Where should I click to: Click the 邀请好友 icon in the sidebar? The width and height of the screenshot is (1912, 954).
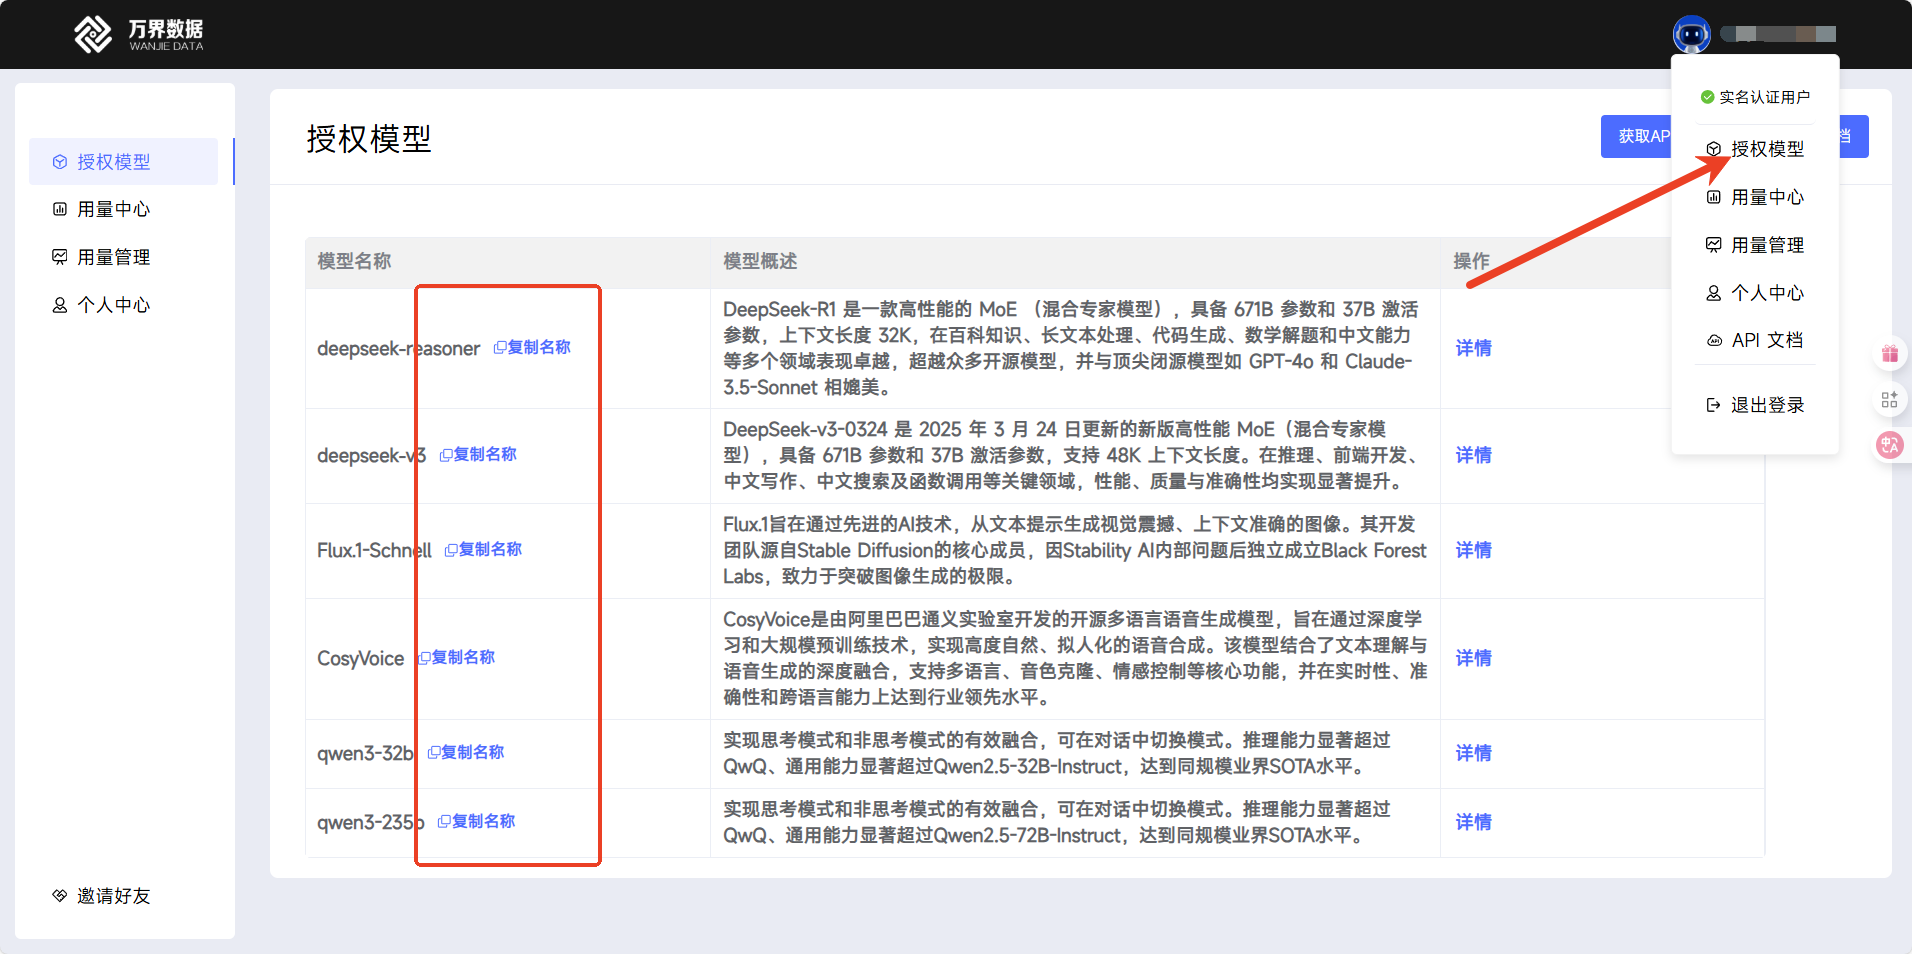tap(60, 896)
